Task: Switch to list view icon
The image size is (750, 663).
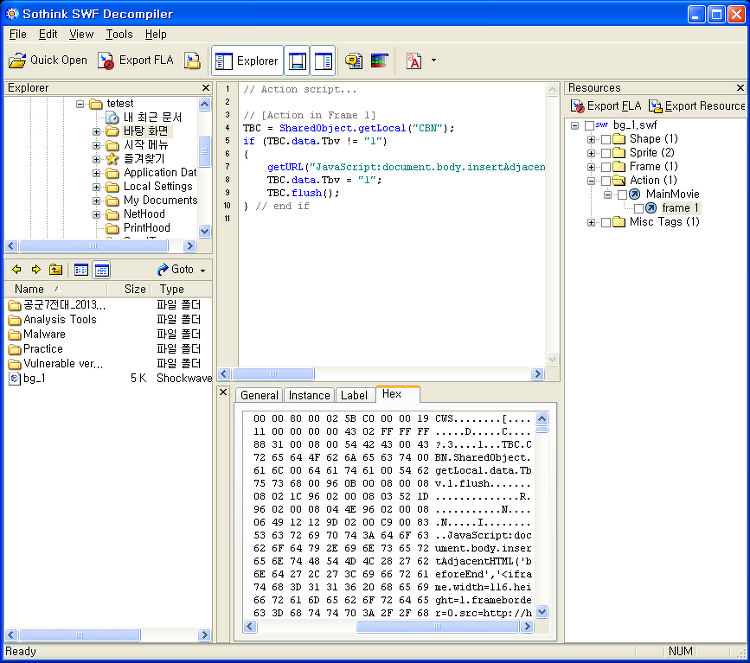Action: 81,270
